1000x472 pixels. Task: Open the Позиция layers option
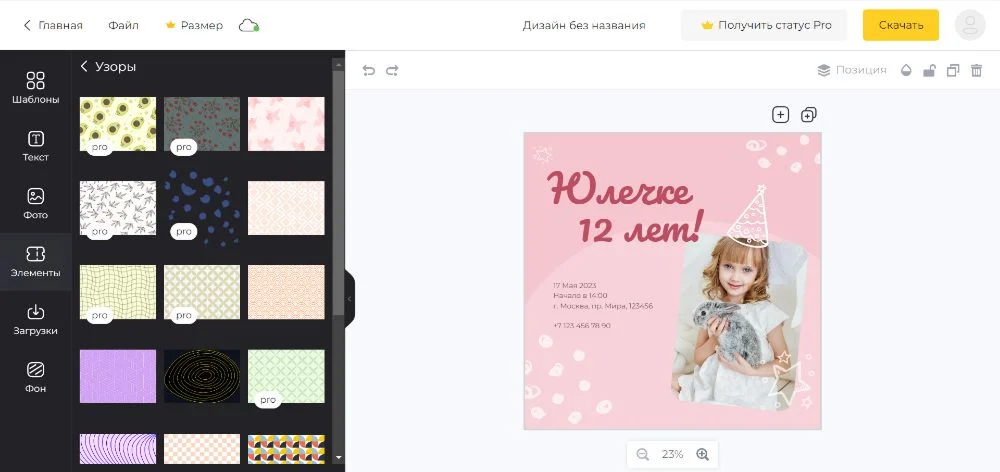pos(852,70)
